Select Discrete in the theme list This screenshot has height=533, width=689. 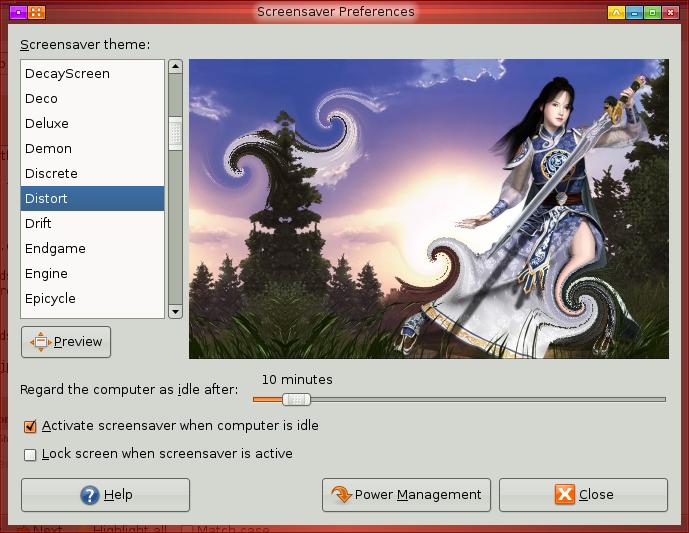point(92,174)
